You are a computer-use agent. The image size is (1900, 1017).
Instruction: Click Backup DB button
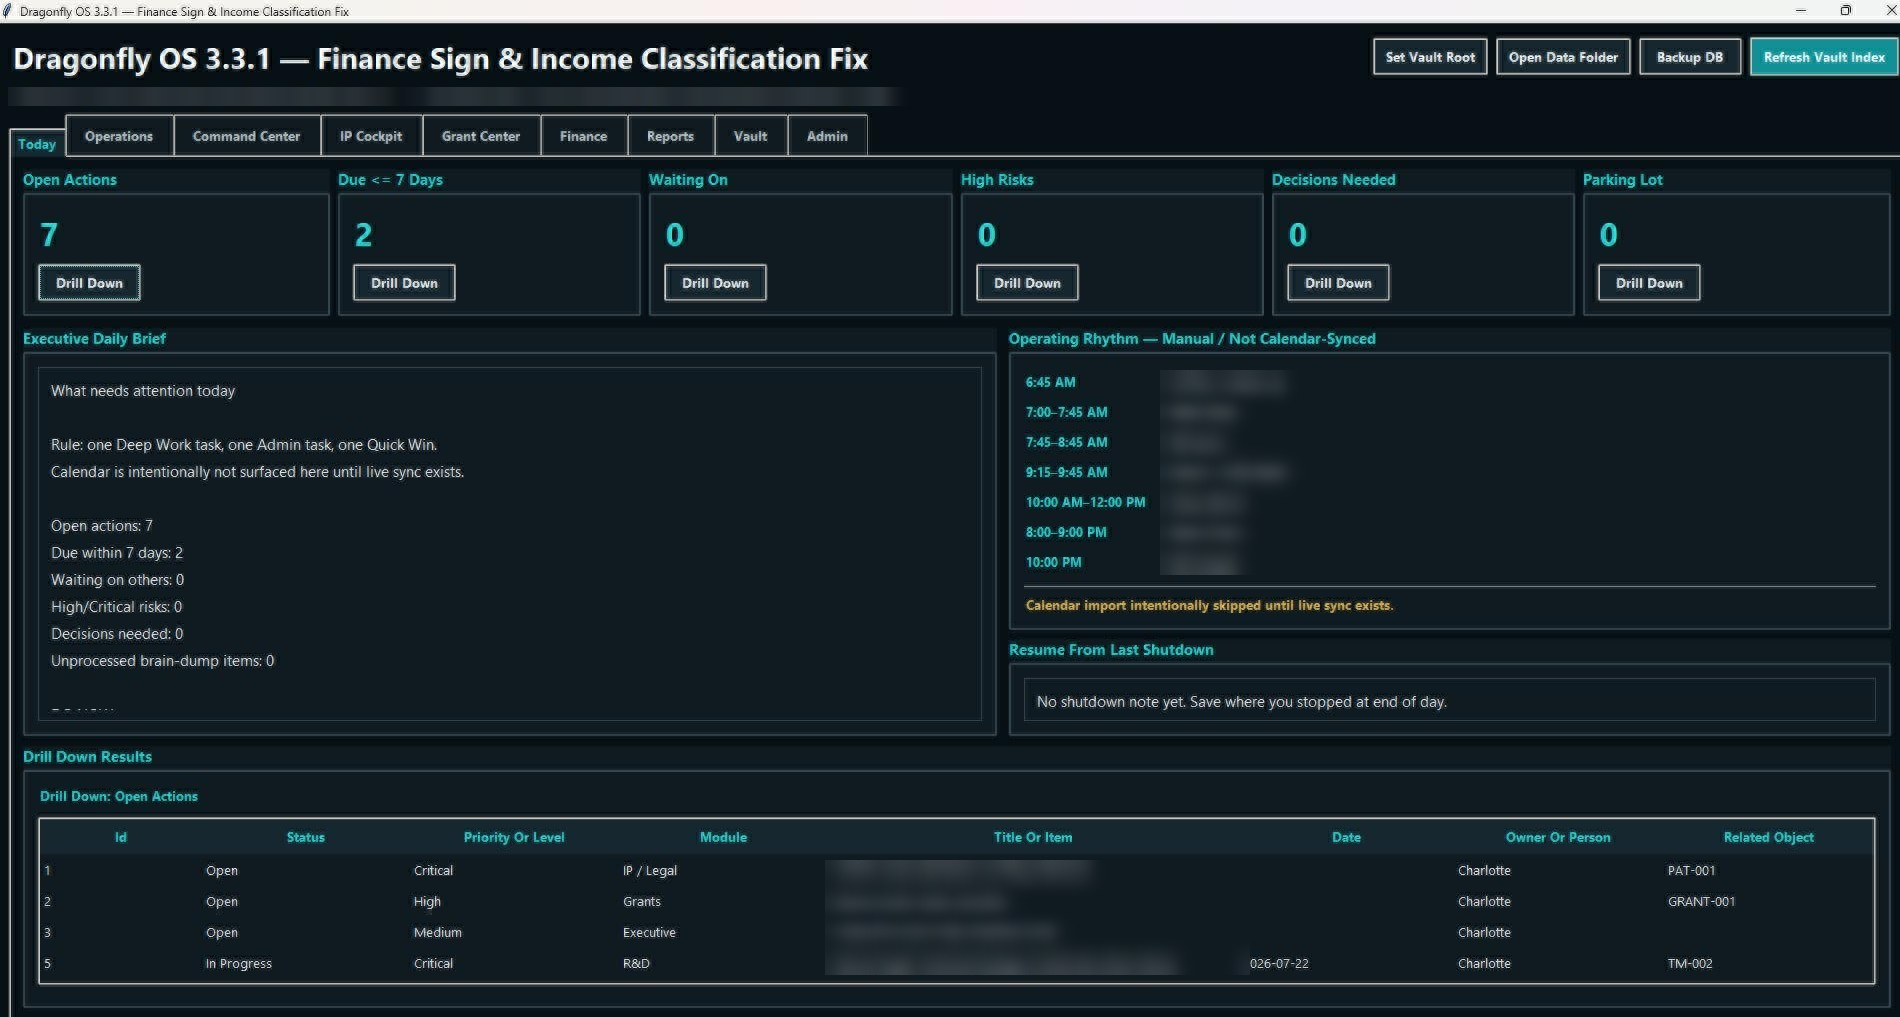pyautogui.click(x=1690, y=57)
